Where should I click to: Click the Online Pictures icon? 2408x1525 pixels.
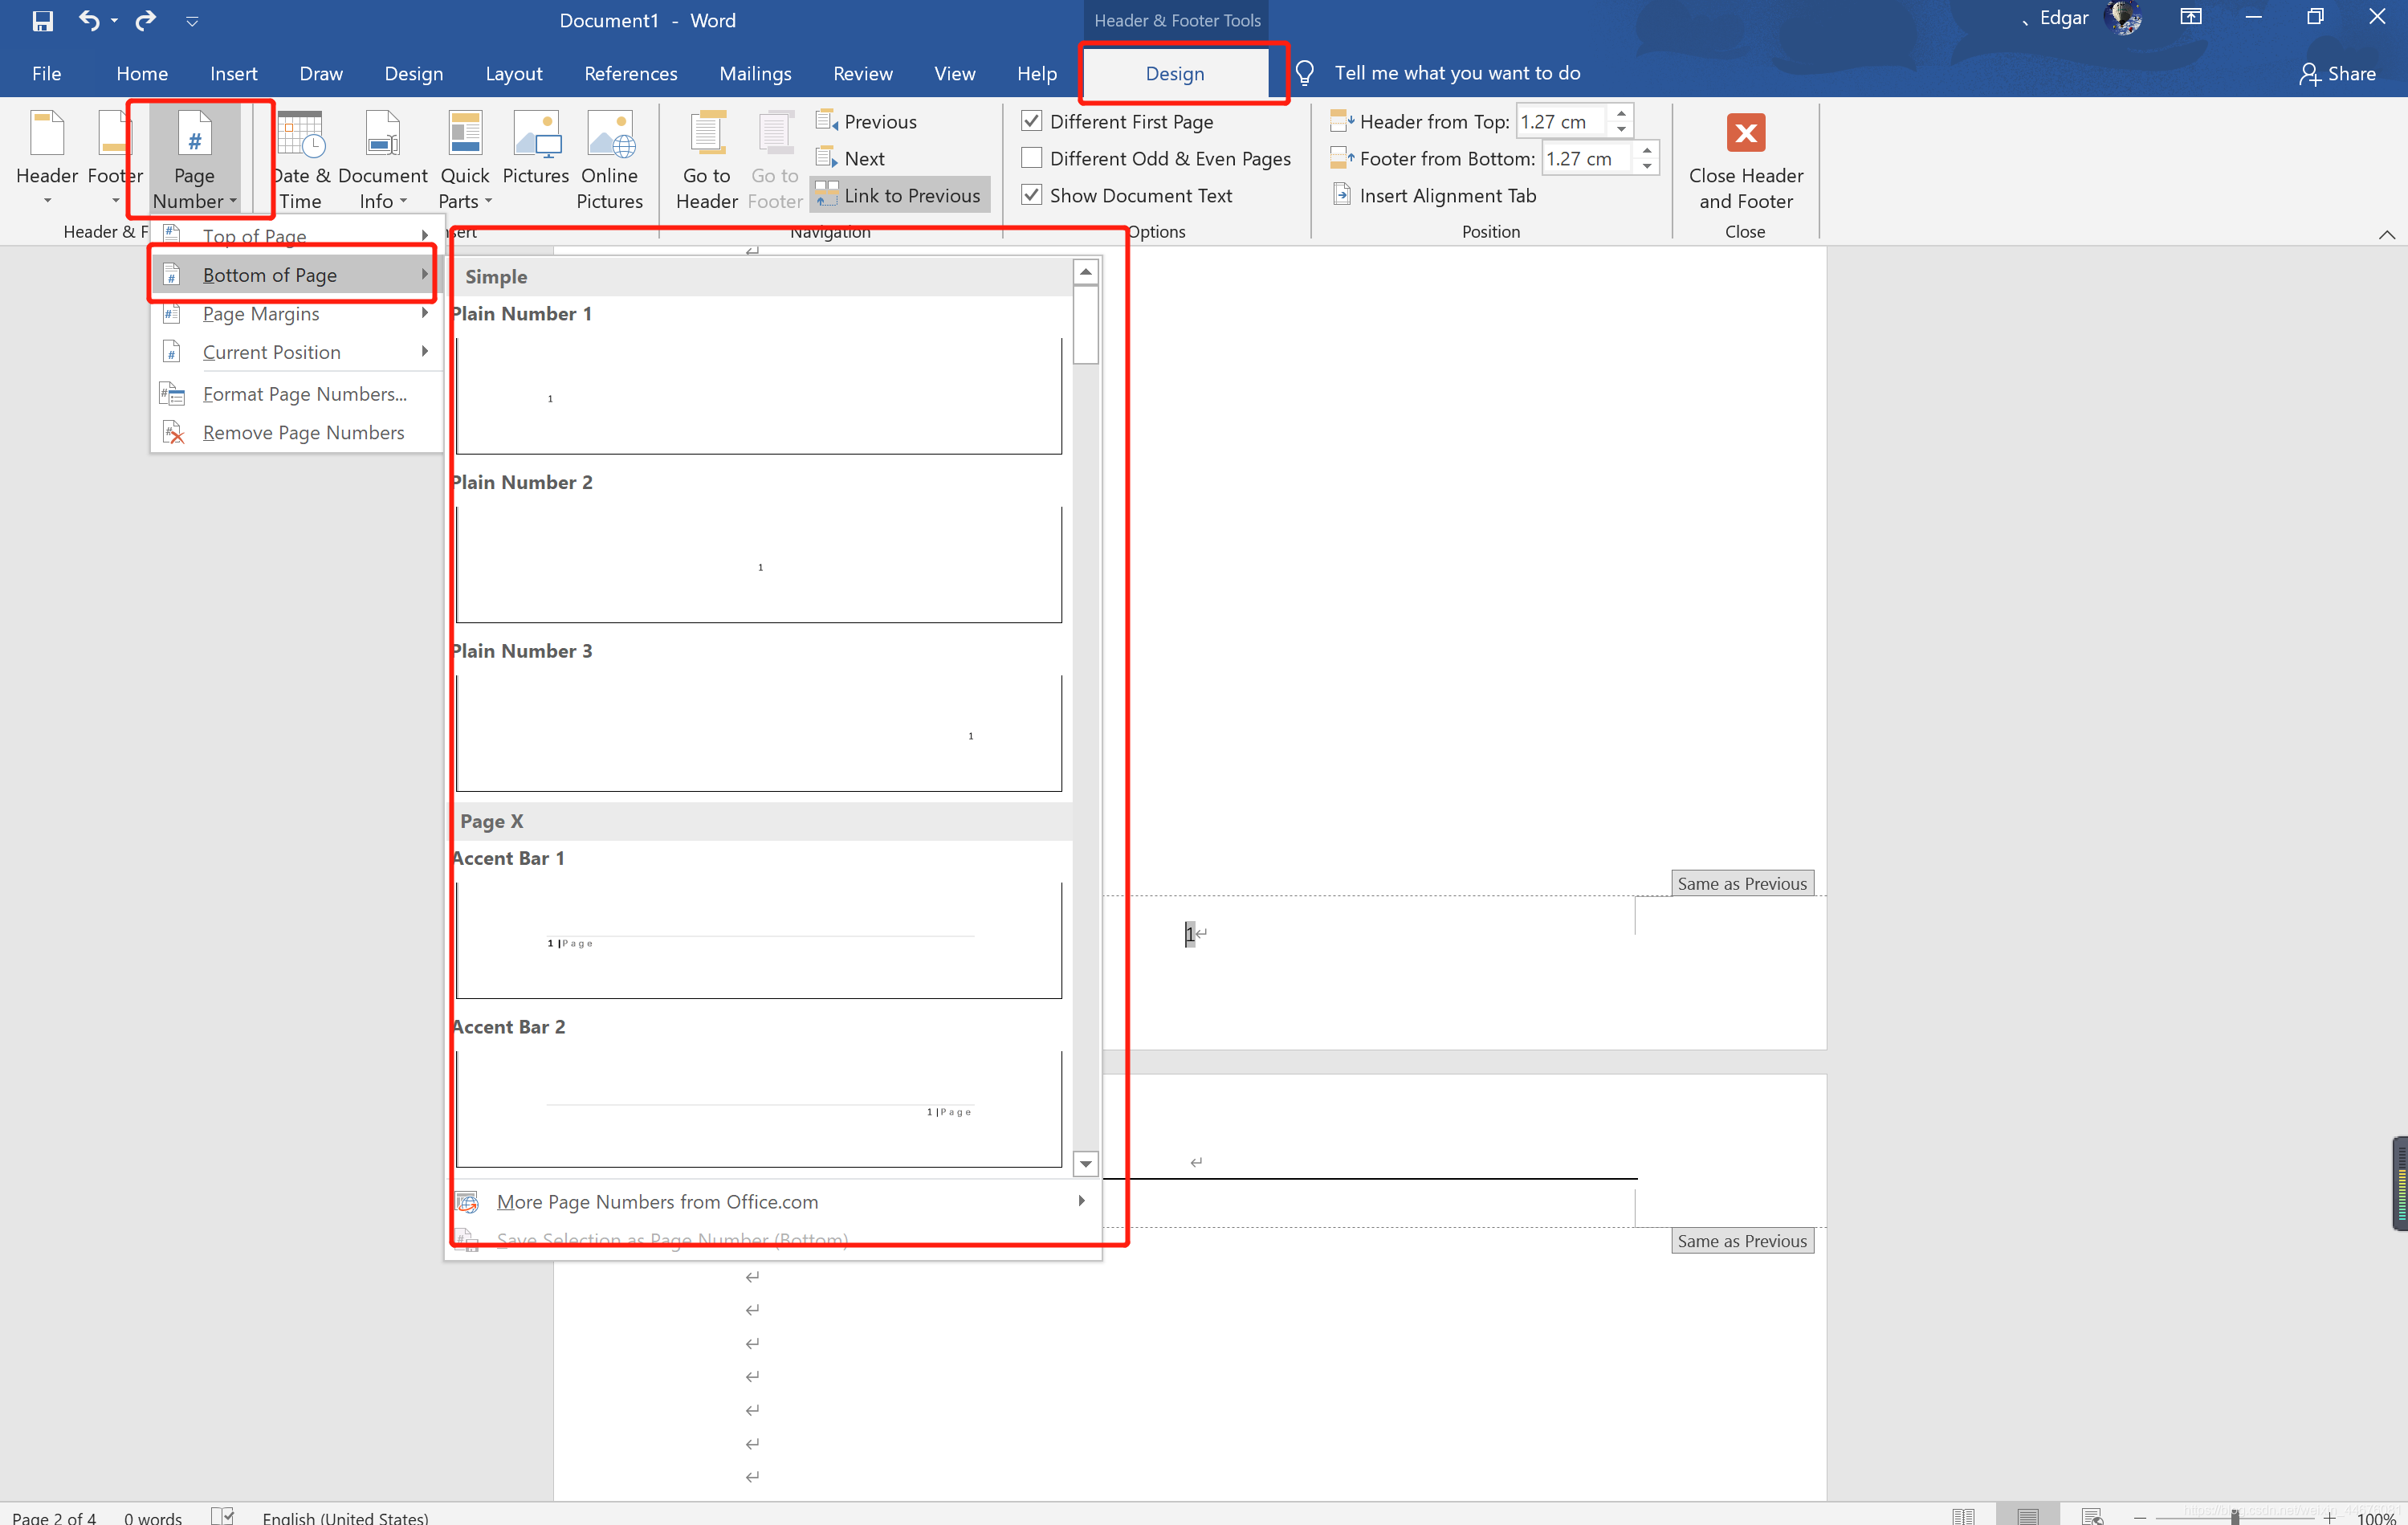click(x=610, y=135)
